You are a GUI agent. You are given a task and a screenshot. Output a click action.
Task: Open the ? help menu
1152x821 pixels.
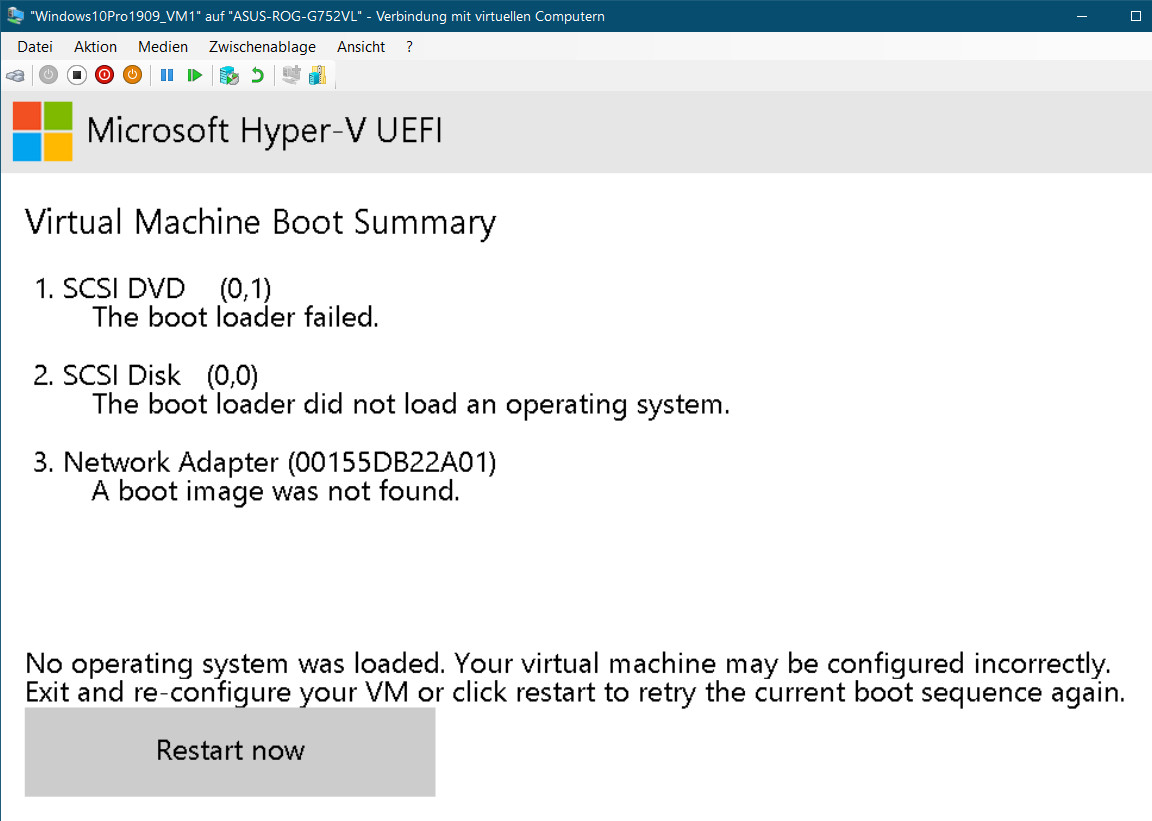point(409,47)
